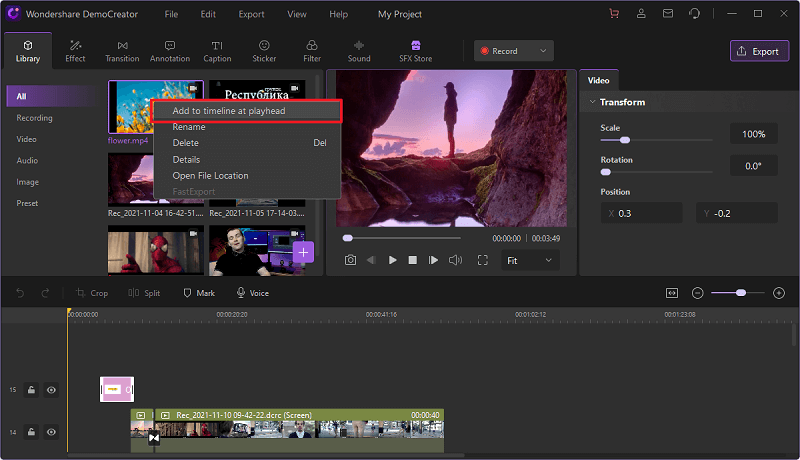Click the Rotation 0.0° value field
Viewport: 800px width, 460px height.
pos(754,166)
